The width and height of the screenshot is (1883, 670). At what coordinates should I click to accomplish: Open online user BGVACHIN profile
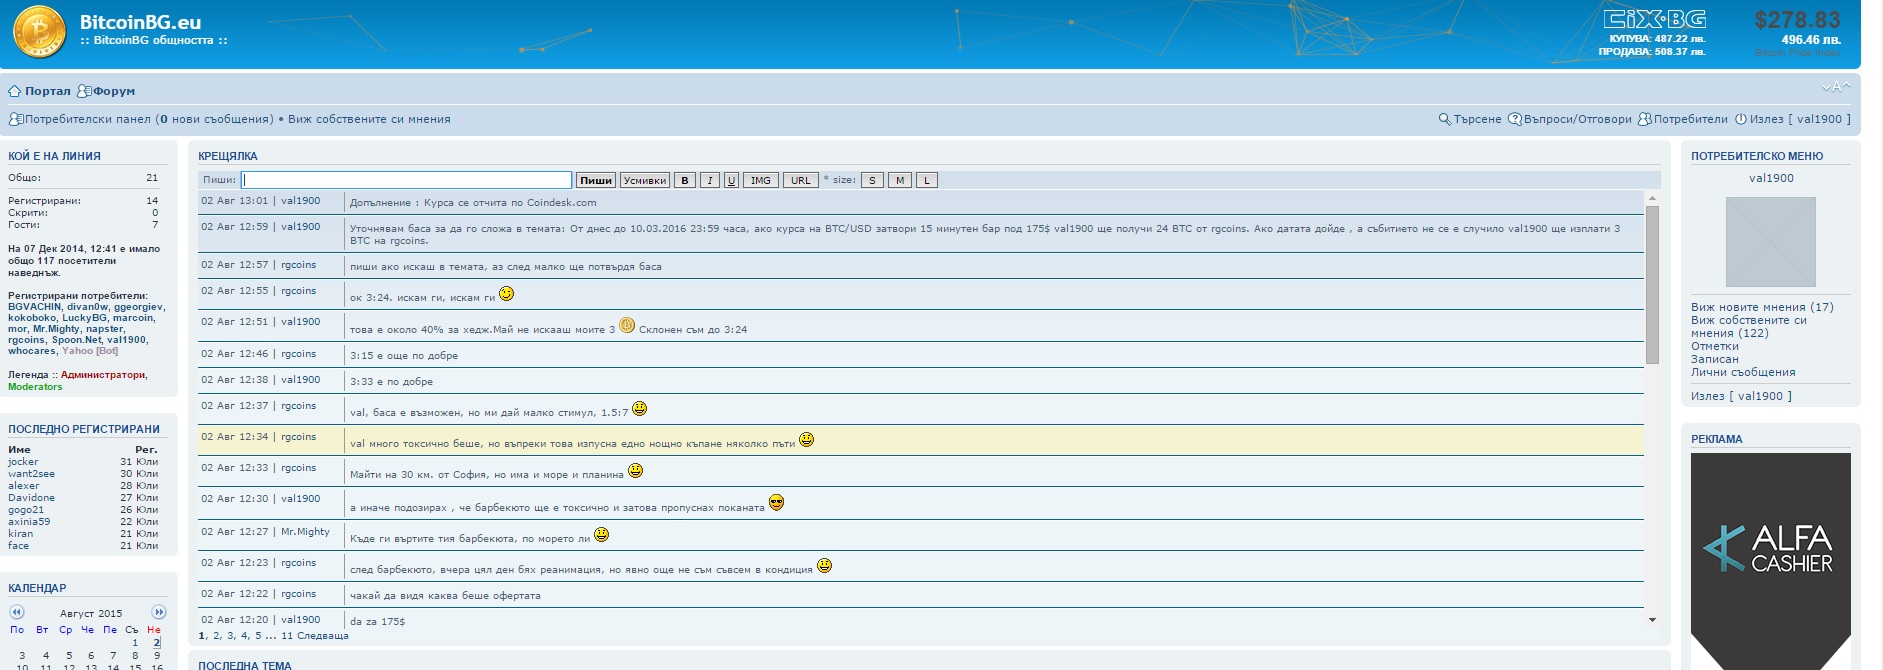click(x=35, y=307)
